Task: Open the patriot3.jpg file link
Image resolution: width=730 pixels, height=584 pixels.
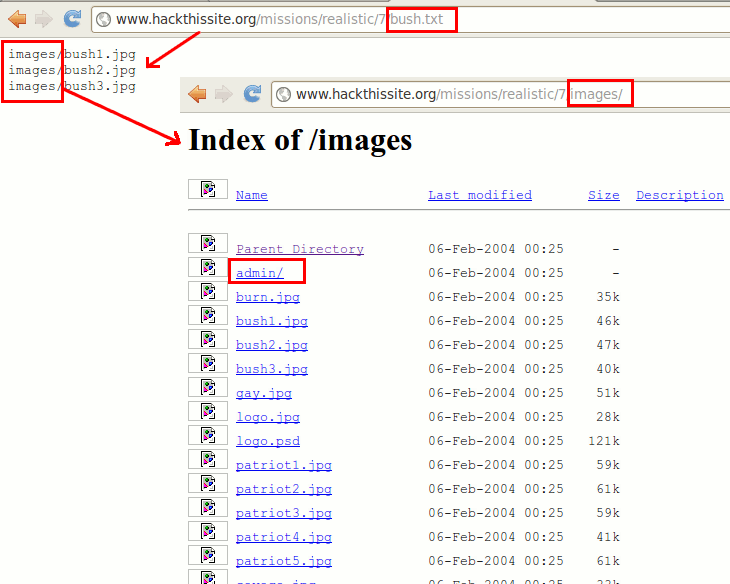Action: point(283,513)
